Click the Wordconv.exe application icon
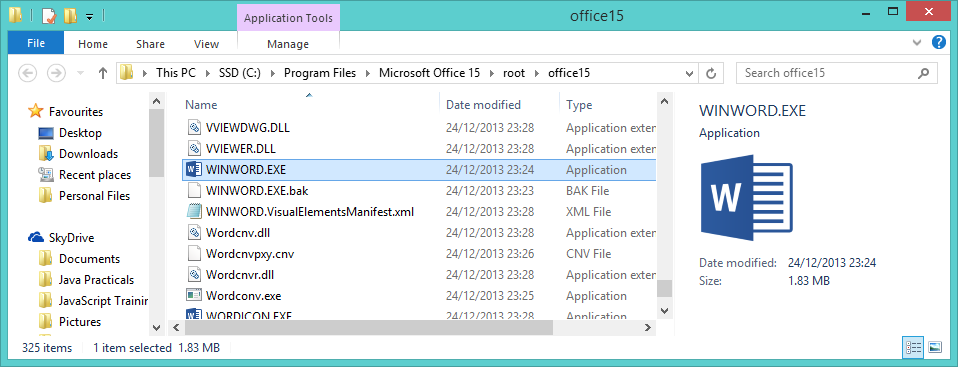This screenshot has height=367, width=958. (x=194, y=296)
